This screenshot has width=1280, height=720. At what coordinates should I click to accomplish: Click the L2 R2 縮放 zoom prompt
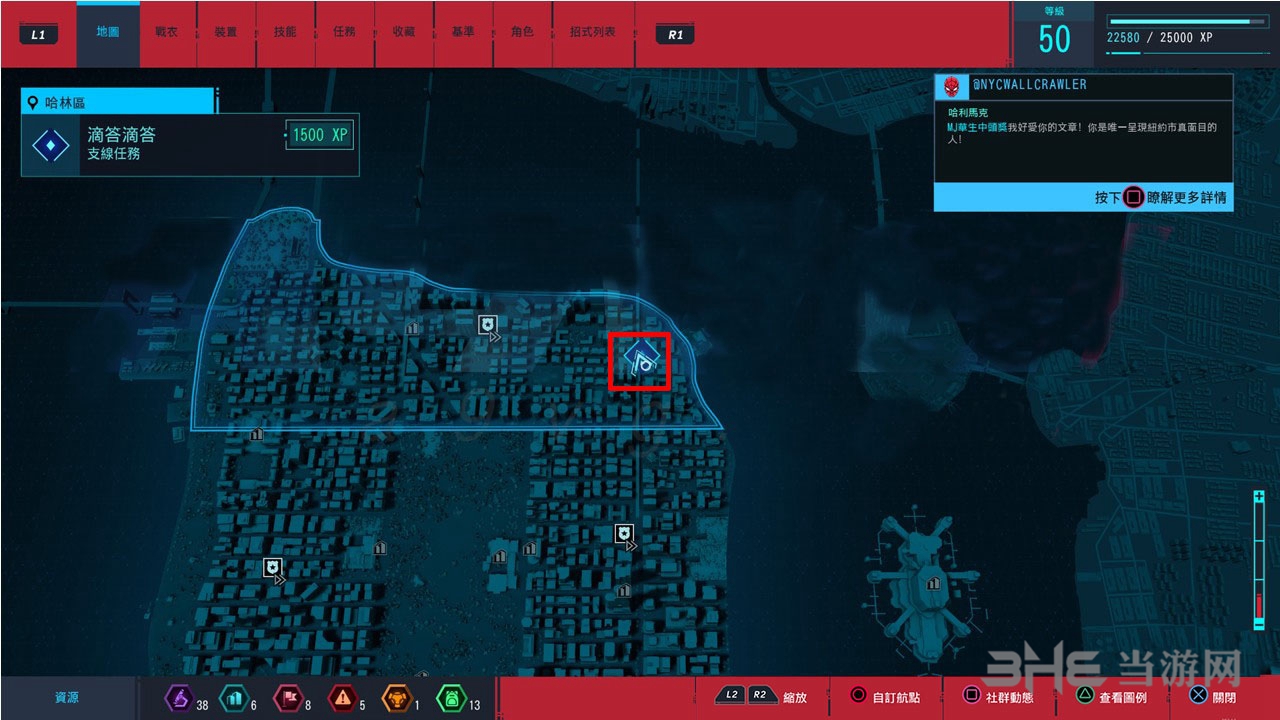[x=763, y=697]
